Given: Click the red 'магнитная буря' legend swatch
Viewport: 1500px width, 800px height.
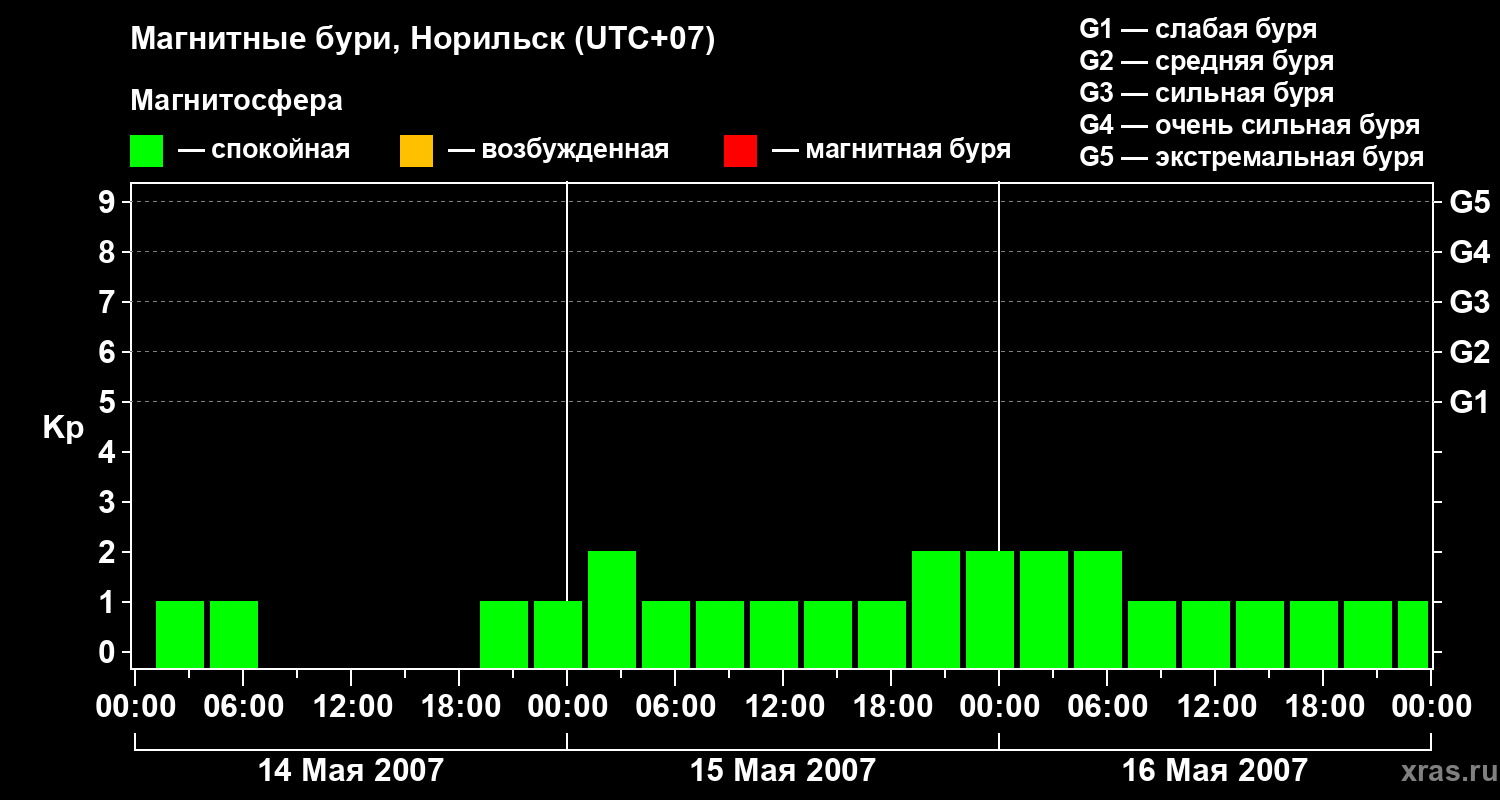Looking at the screenshot, I should [x=740, y=151].
